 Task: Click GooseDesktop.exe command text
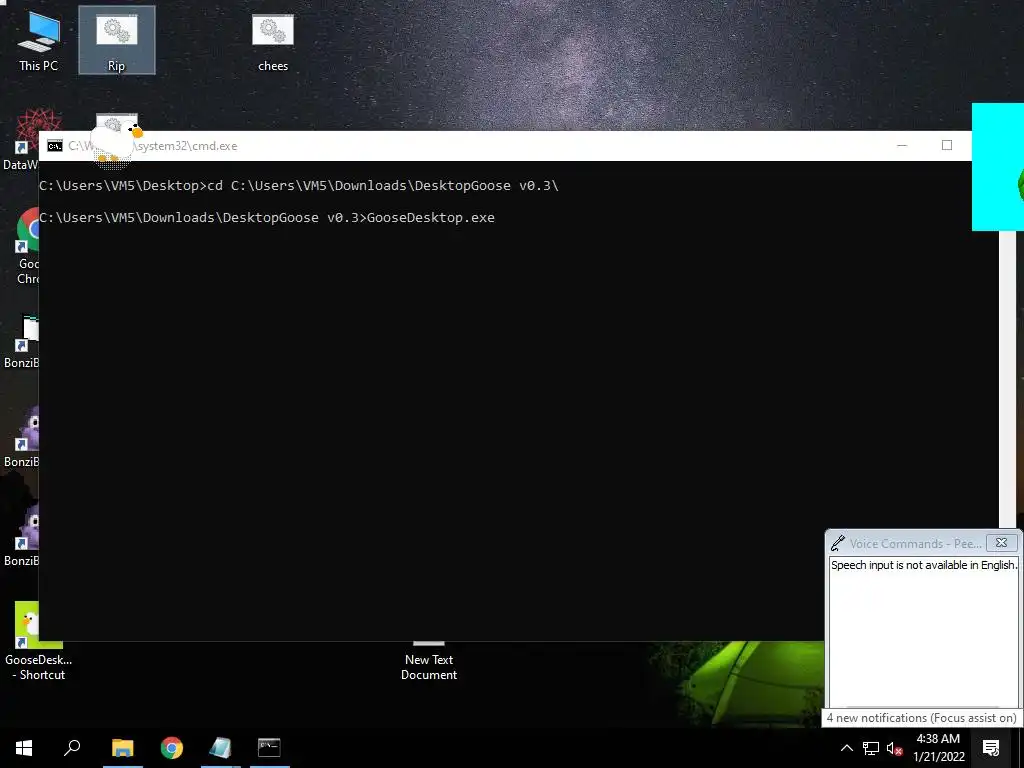(x=431, y=217)
